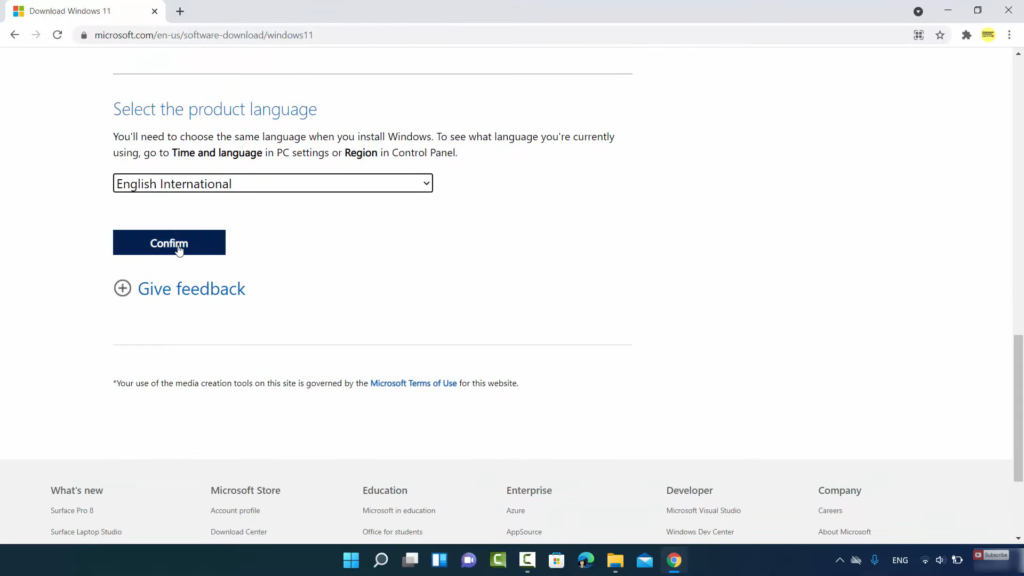Launch File Explorer from the taskbar

click(x=615, y=560)
